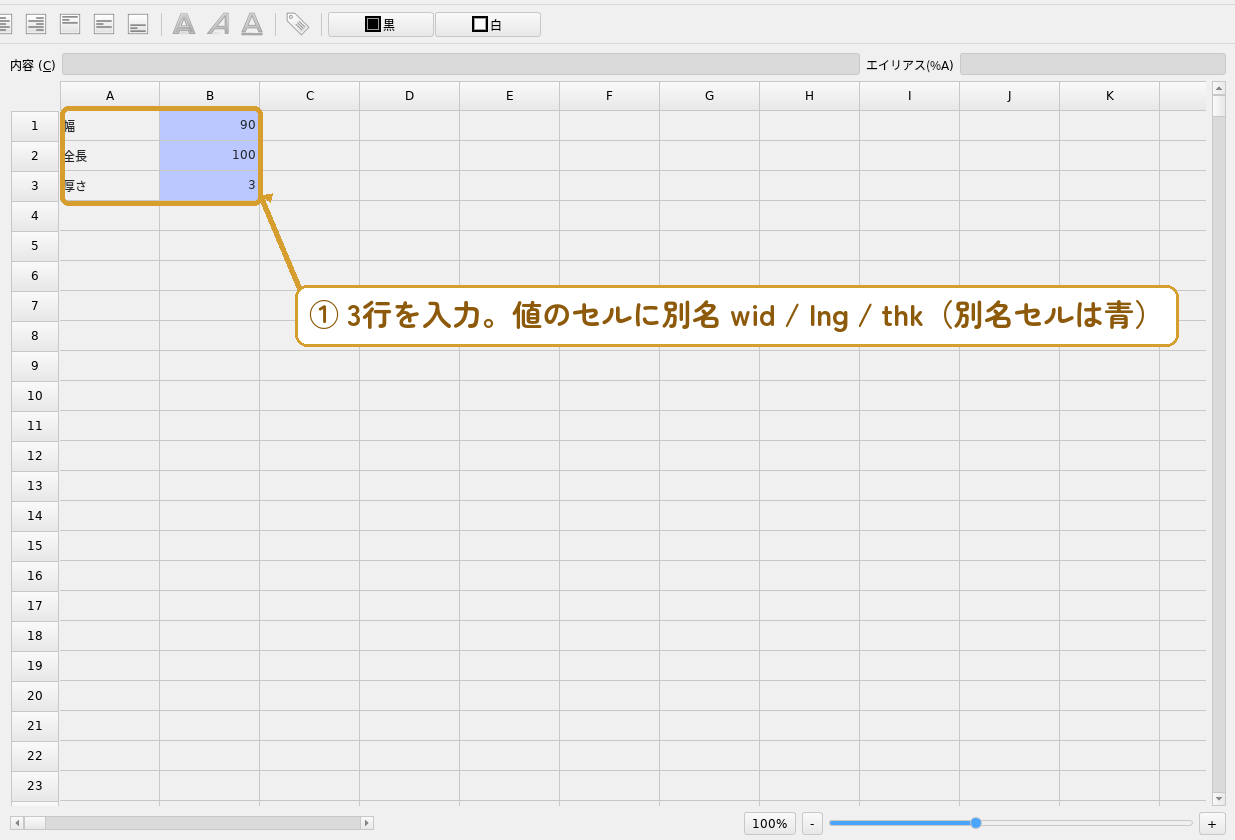The width and height of the screenshot is (1235, 840).
Task: Select cell containing 幅
Action: pos(110,126)
